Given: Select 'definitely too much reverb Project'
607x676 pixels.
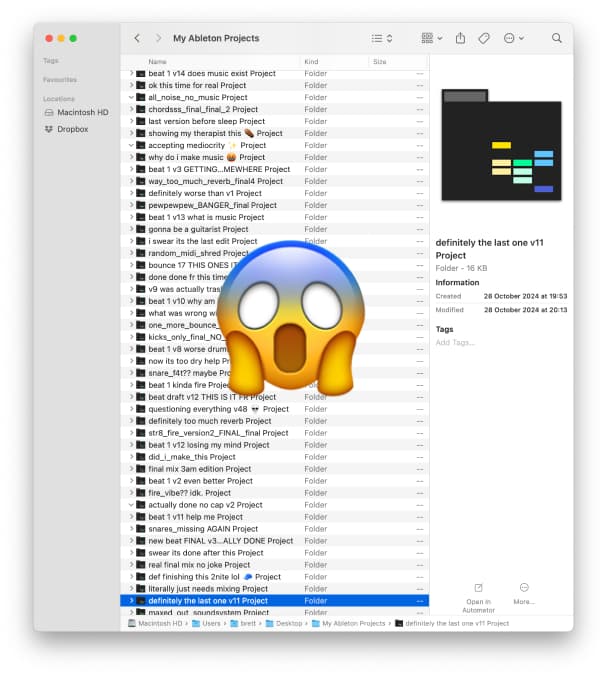Looking at the screenshot, I should click(275, 421).
